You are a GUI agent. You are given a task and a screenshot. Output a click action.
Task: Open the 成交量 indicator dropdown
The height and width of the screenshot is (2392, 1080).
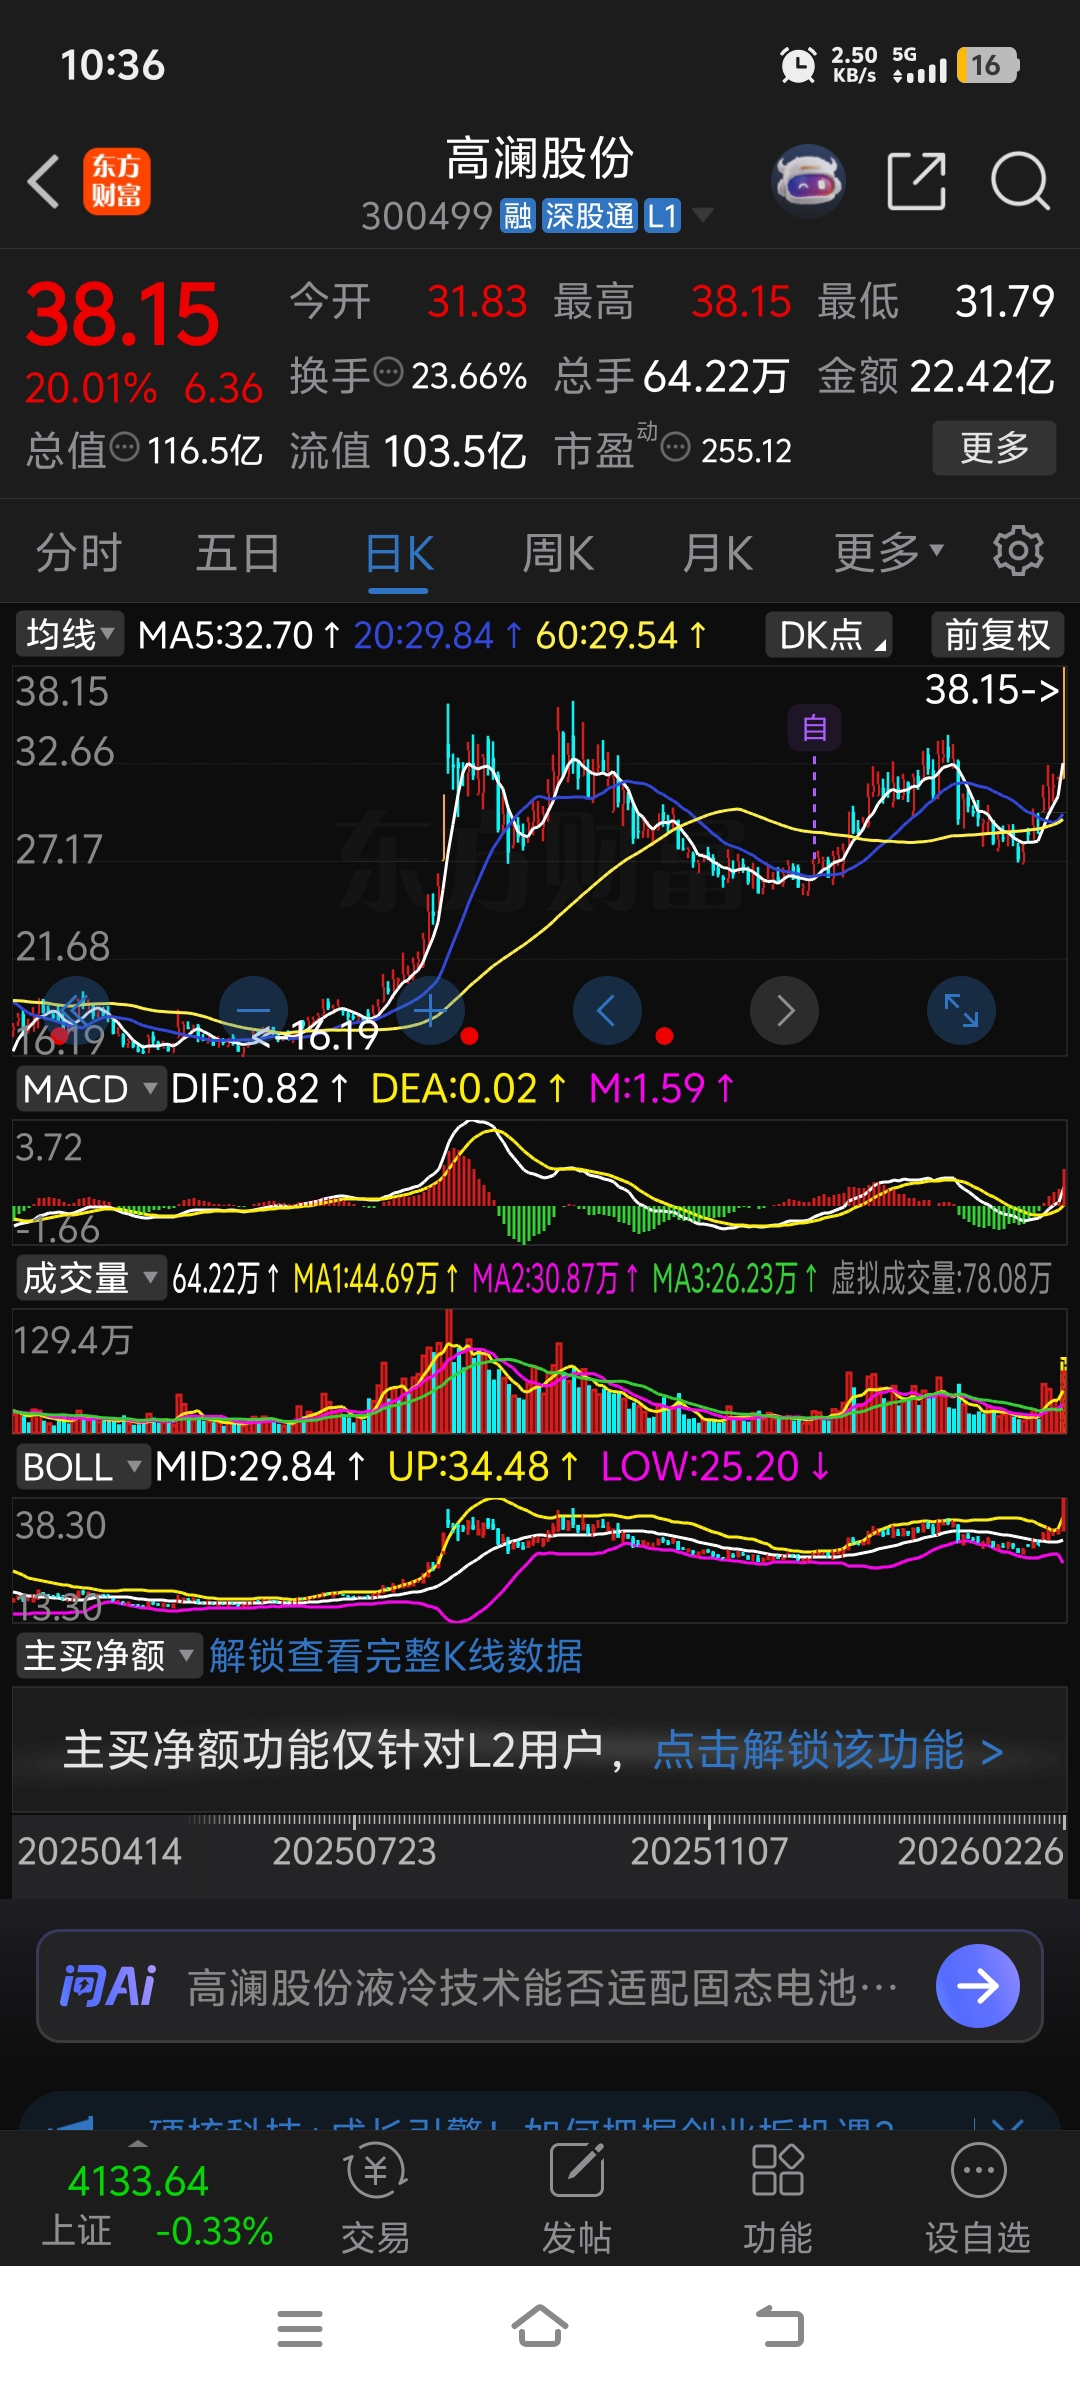90,1278
